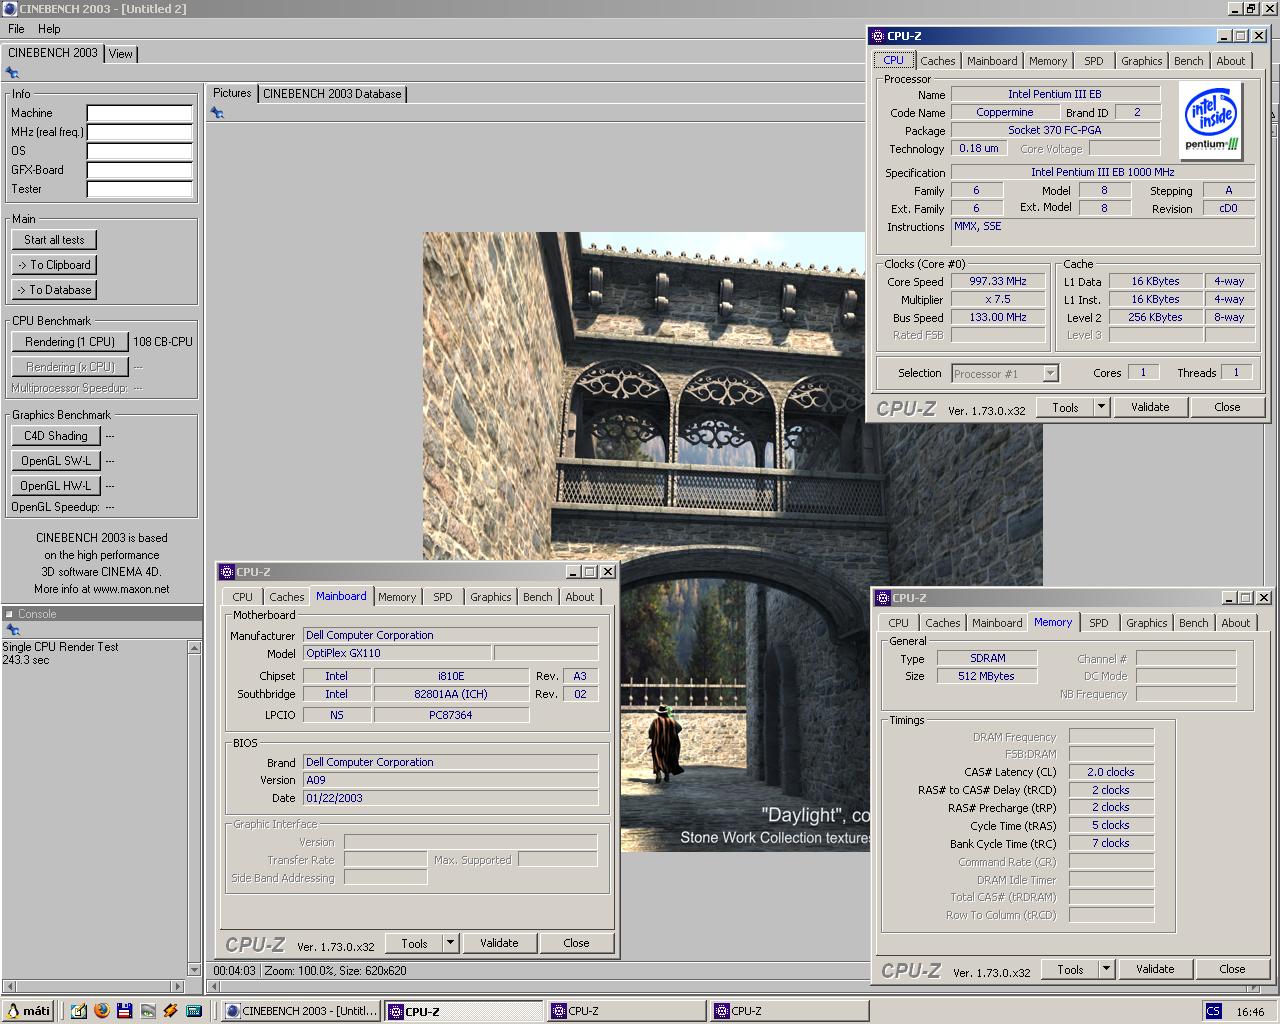Click the -> To Clipboard button
The width and height of the screenshot is (1280, 1024).
click(54, 265)
